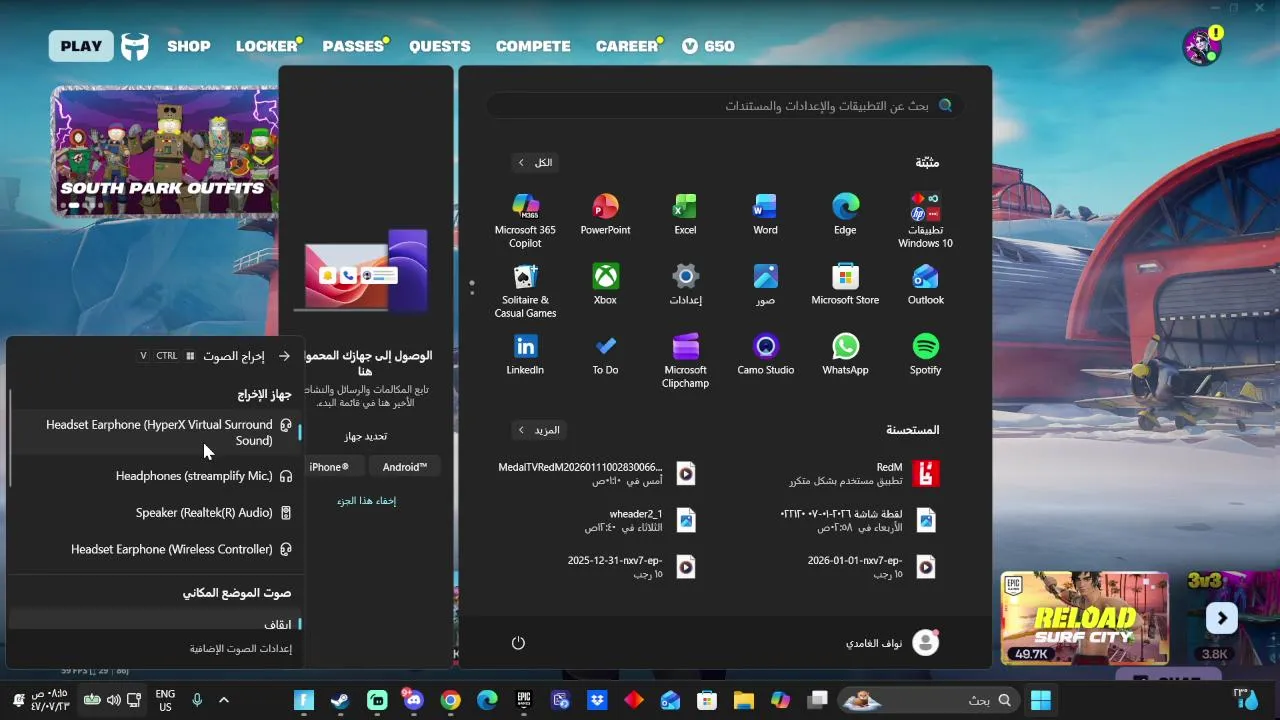Click the Windows Start button on taskbar
Screen dimensions: 1280x720
click(1040, 700)
